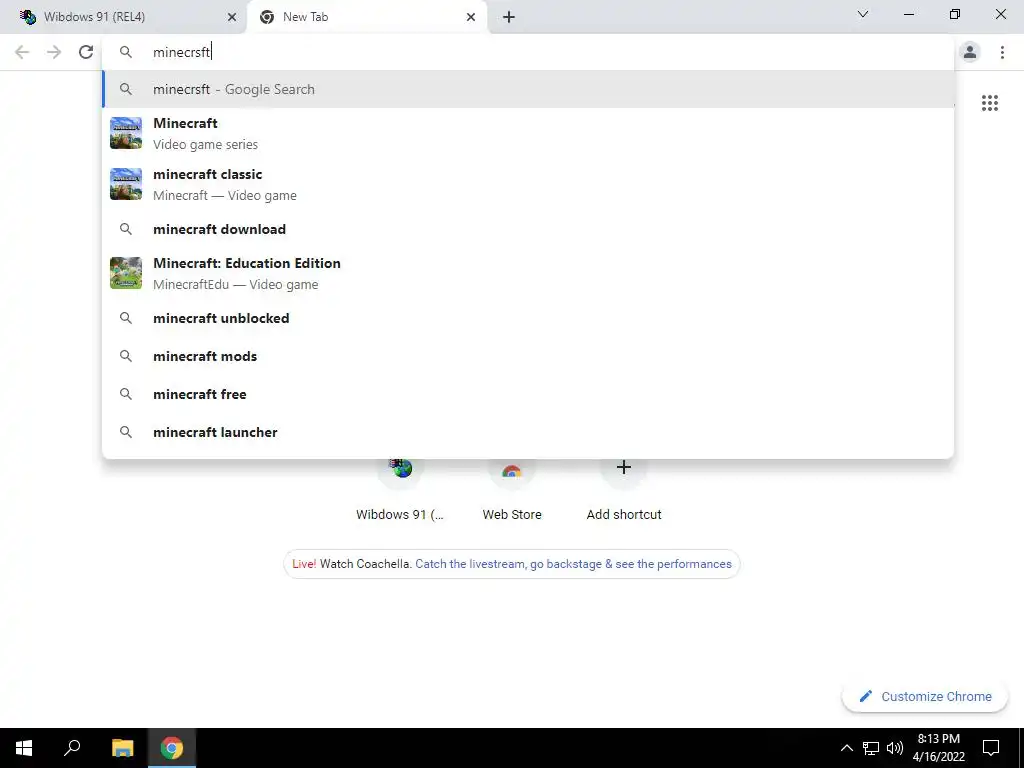Open a new tab with plus button
The width and height of the screenshot is (1024, 768).
point(509,18)
